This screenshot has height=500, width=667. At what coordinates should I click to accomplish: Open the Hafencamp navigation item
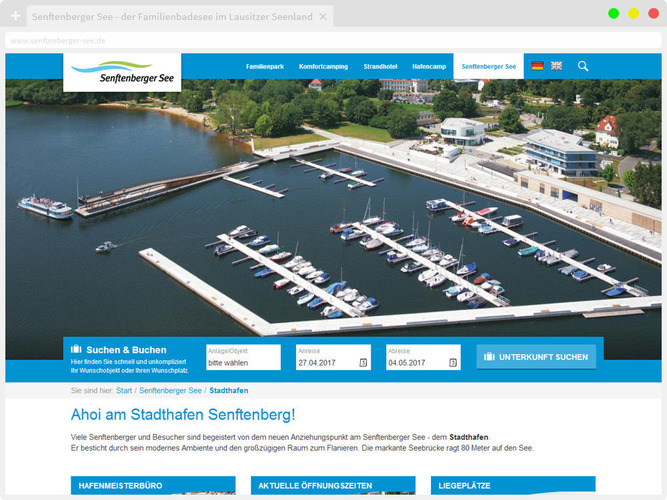(429, 66)
